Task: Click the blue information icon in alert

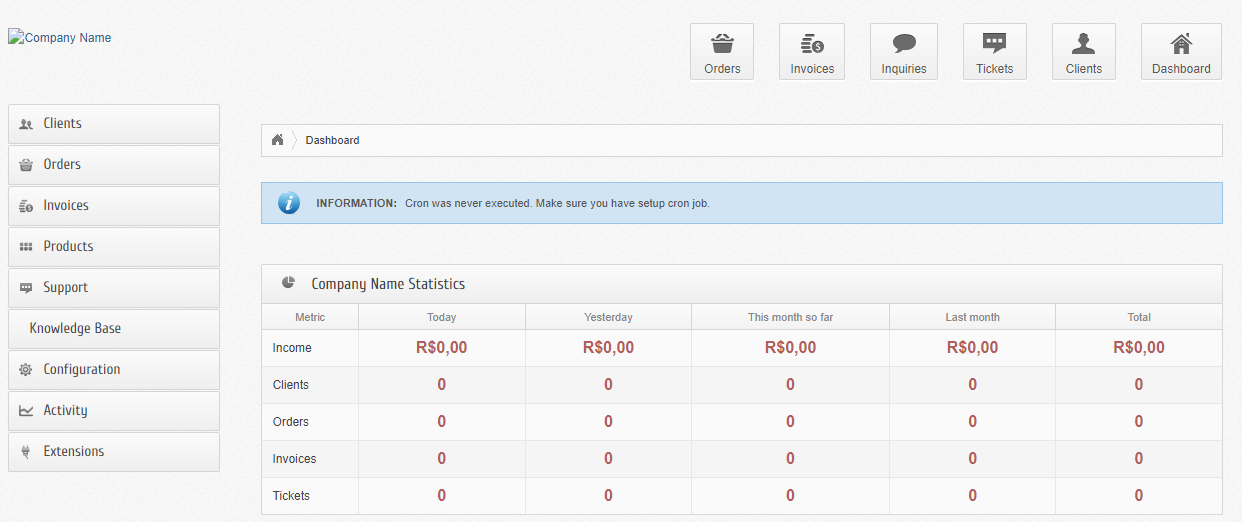Action: coord(289,203)
